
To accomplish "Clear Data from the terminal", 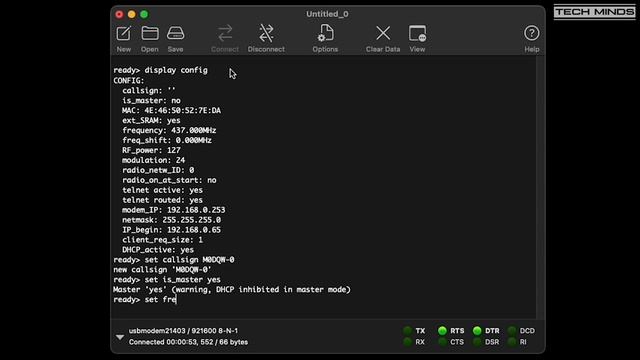I will [383, 33].
